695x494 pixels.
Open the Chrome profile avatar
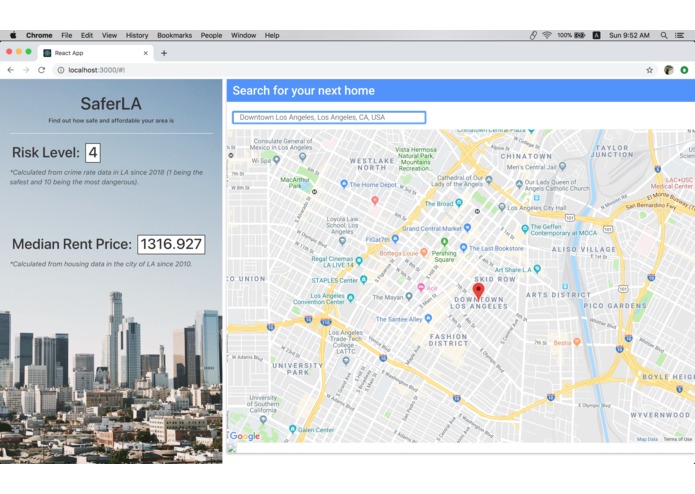coord(668,70)
